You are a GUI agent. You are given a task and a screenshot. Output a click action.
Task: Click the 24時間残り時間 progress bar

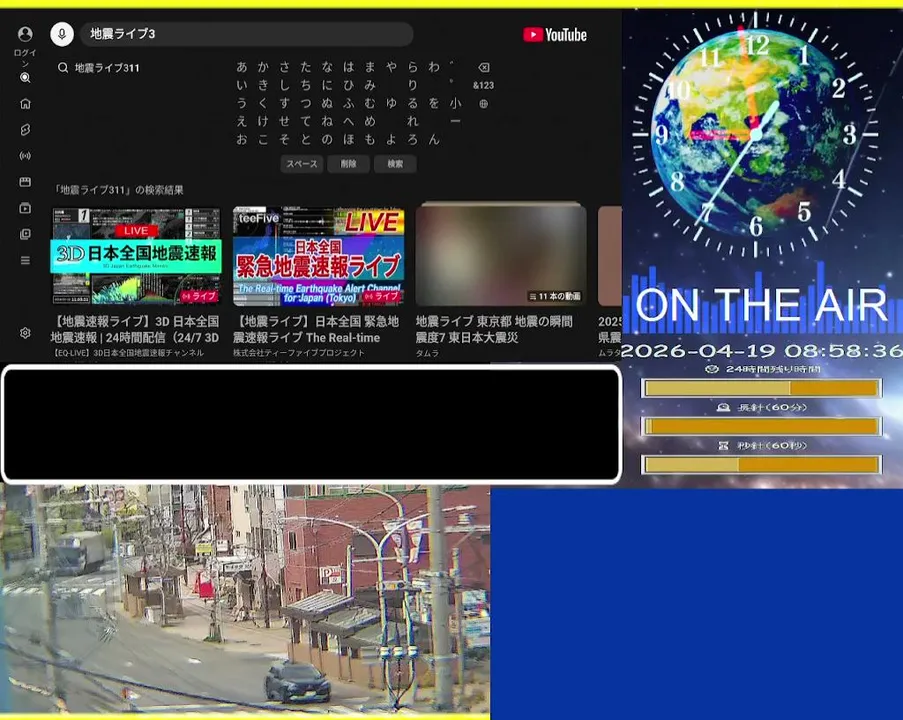tap(761, 388)
